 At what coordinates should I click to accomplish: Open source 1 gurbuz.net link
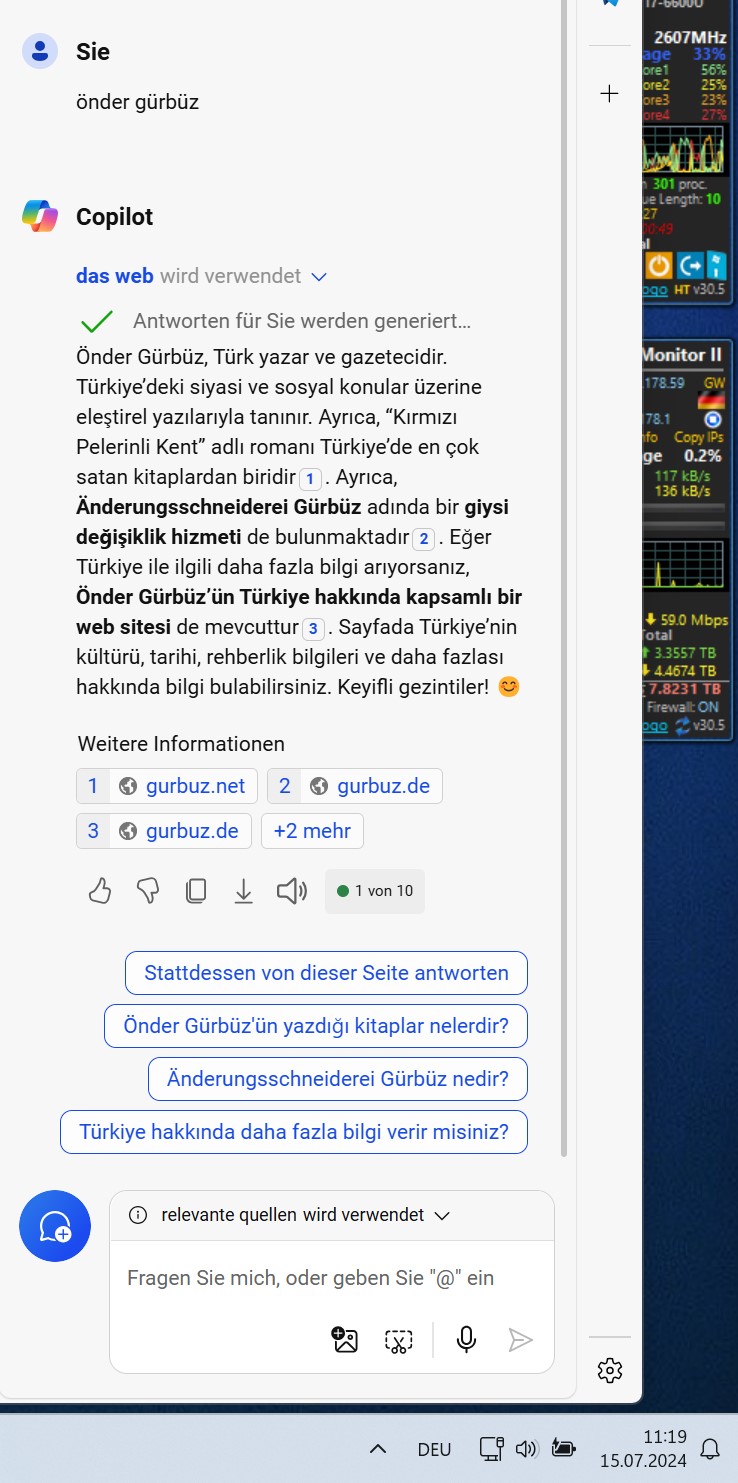167,786
